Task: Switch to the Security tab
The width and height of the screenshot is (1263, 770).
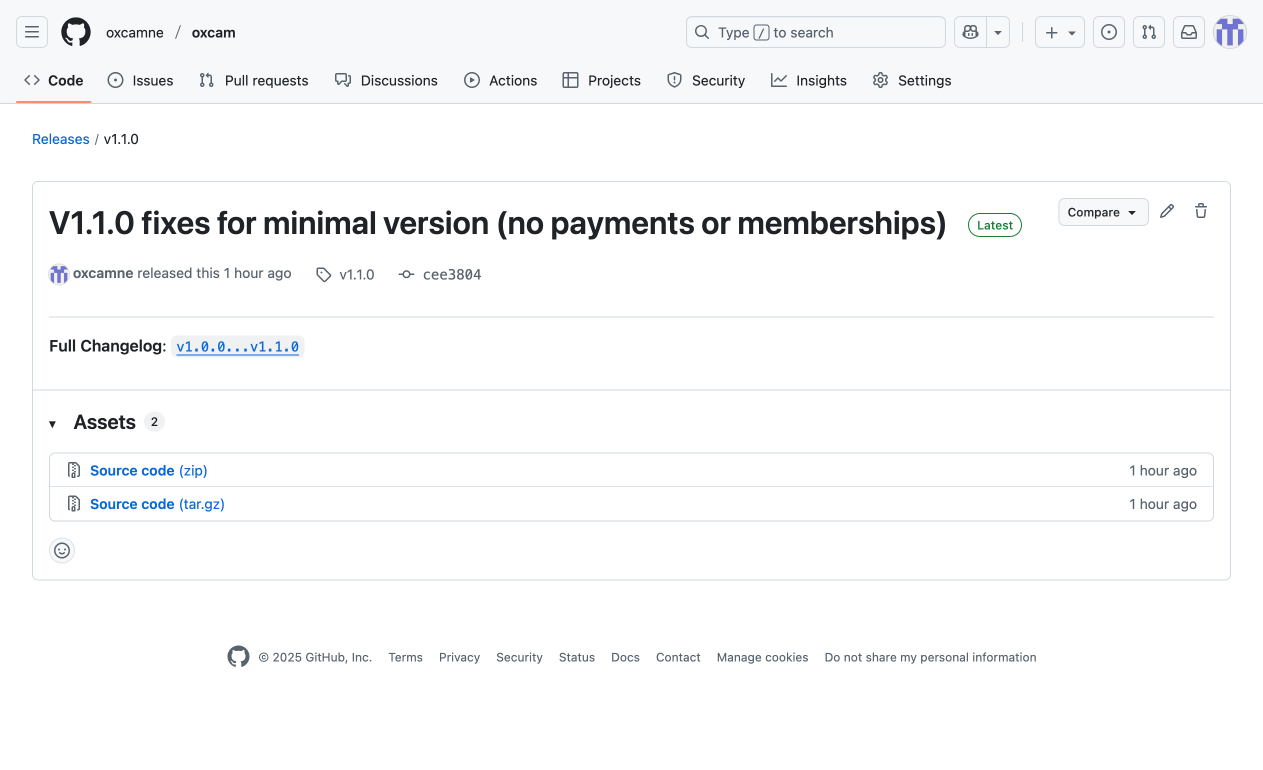Action: pyautogui.click(x=706, y=80)
